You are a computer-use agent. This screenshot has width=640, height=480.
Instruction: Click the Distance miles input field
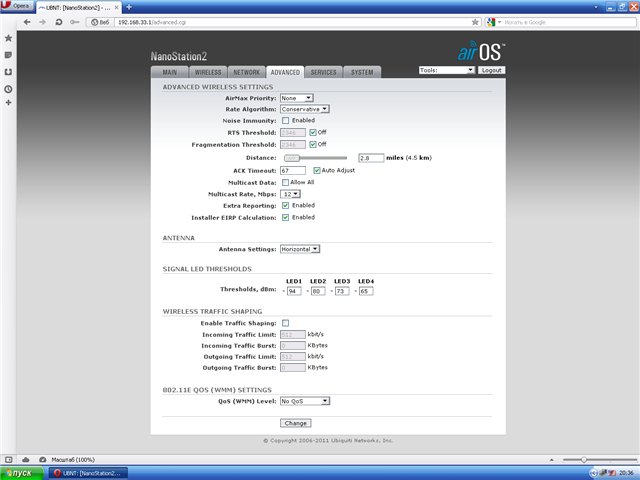(x=371, y=158)
